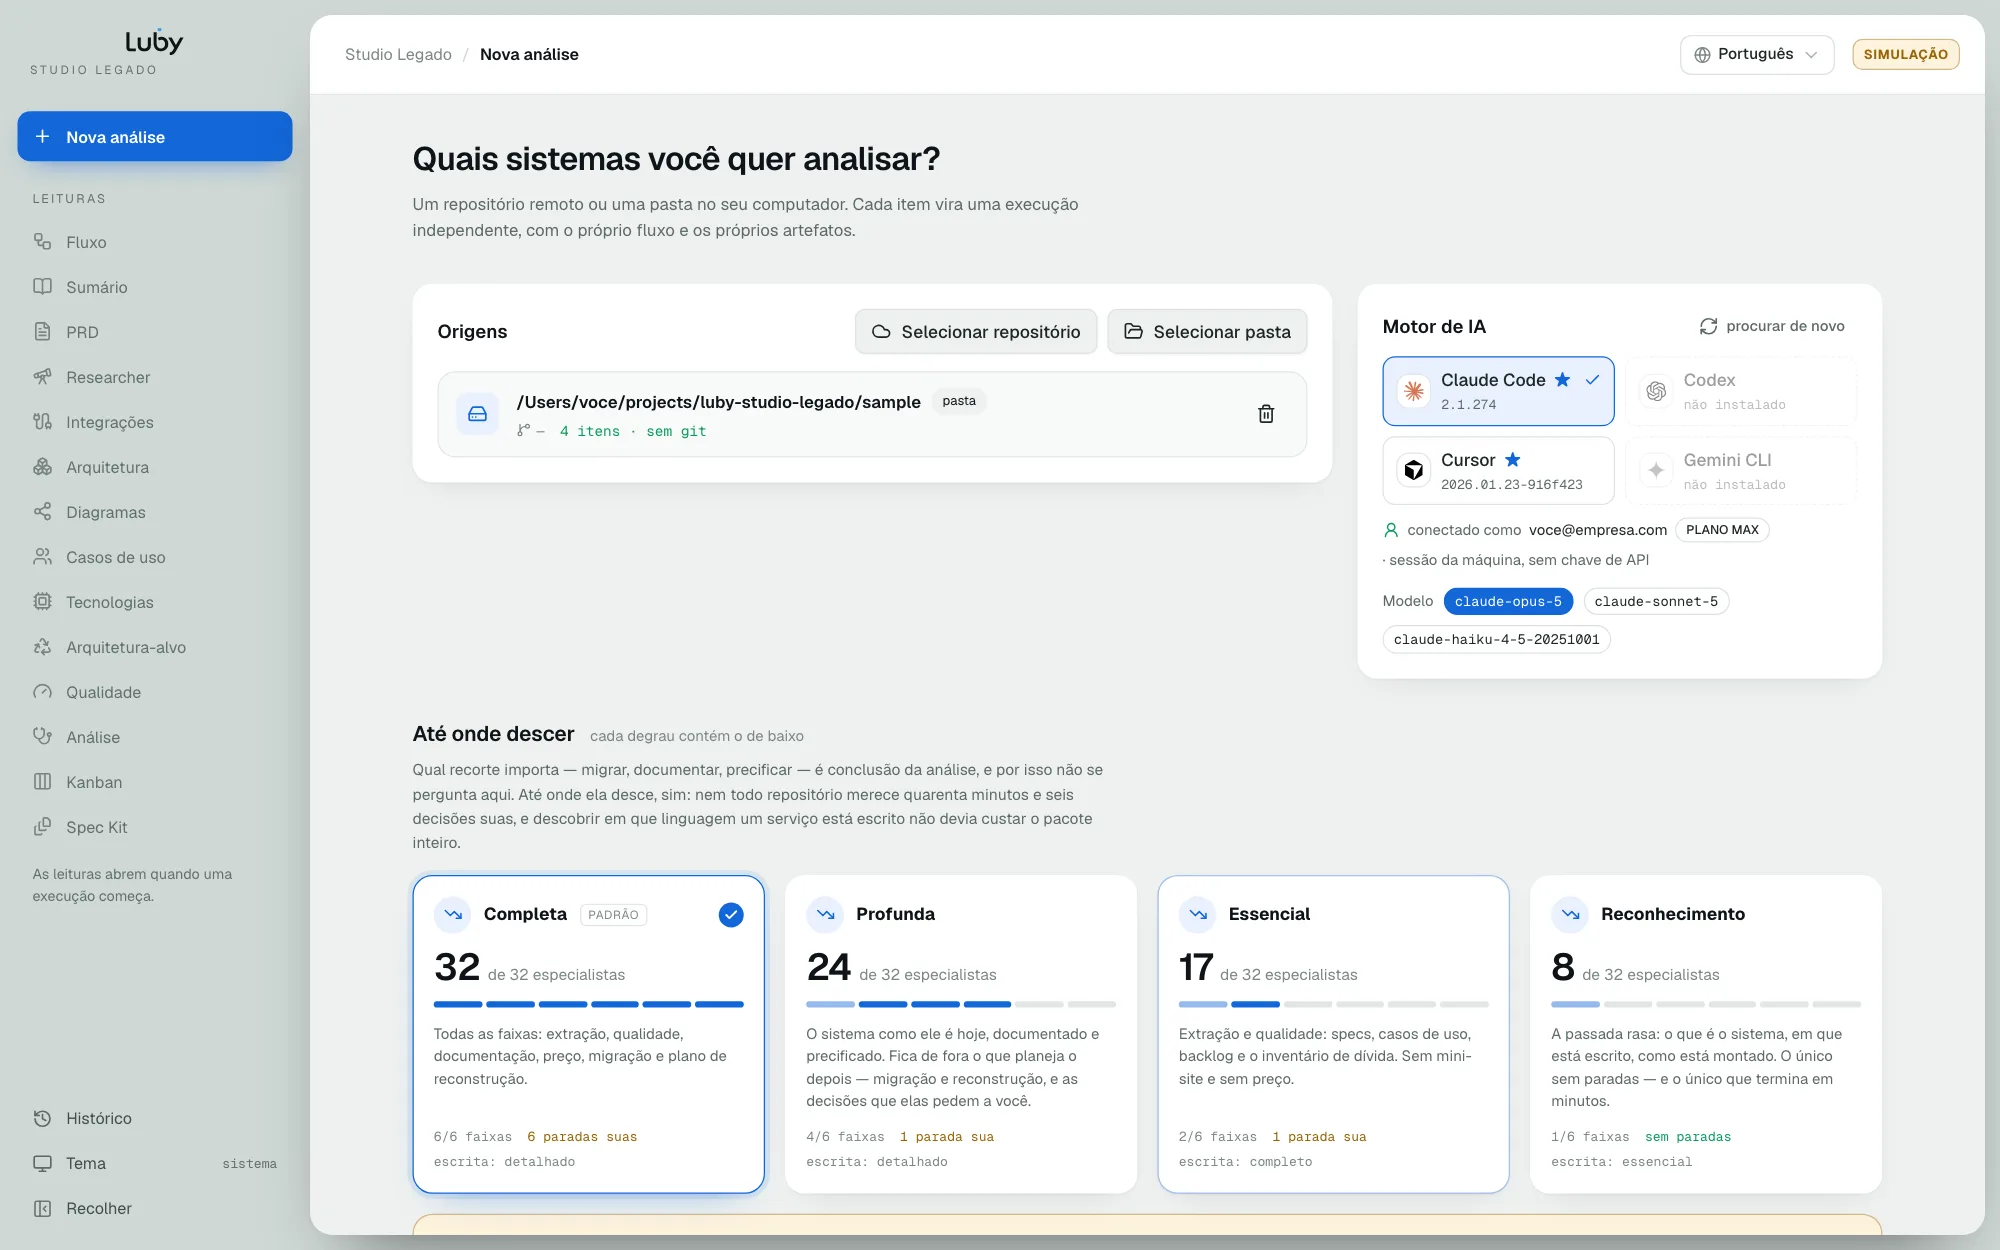Select Claude Code as AI engine
The height and width of the screenshot is (1250, 2000).
[x=1498, y=391]
